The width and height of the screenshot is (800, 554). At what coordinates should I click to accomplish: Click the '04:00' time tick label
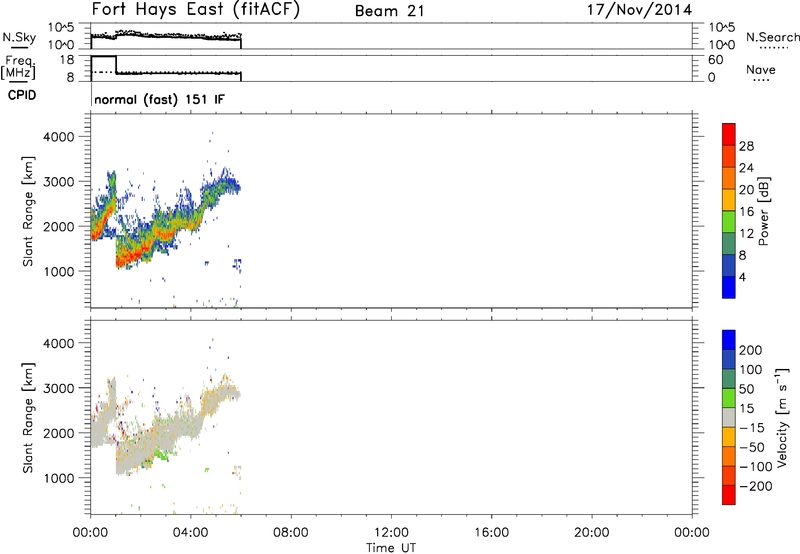point(190,533)
